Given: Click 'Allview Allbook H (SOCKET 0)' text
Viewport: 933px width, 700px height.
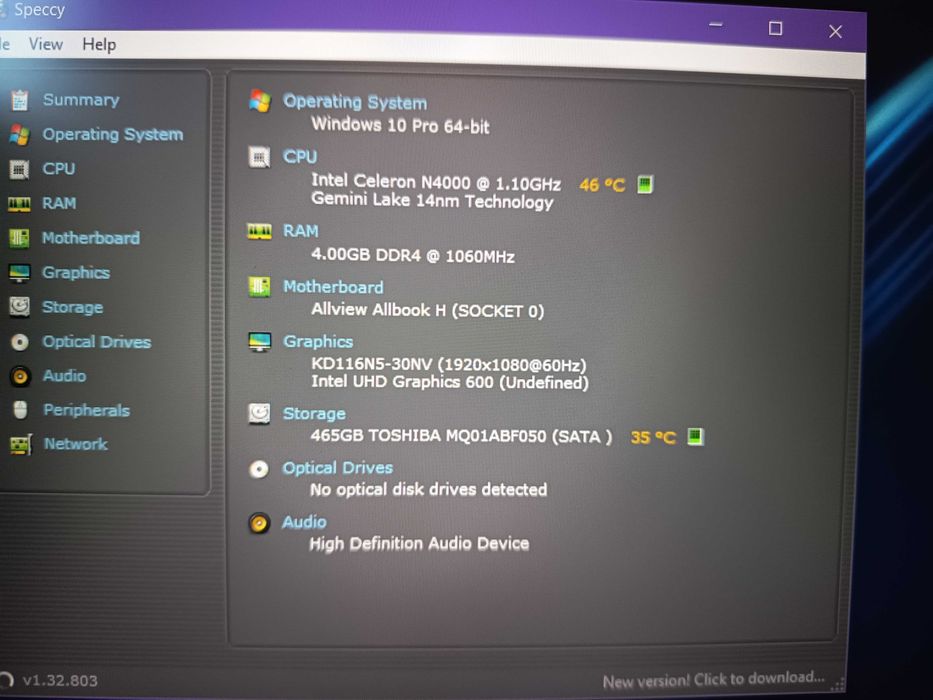Looking at the screenshot, I should (428, 310).
